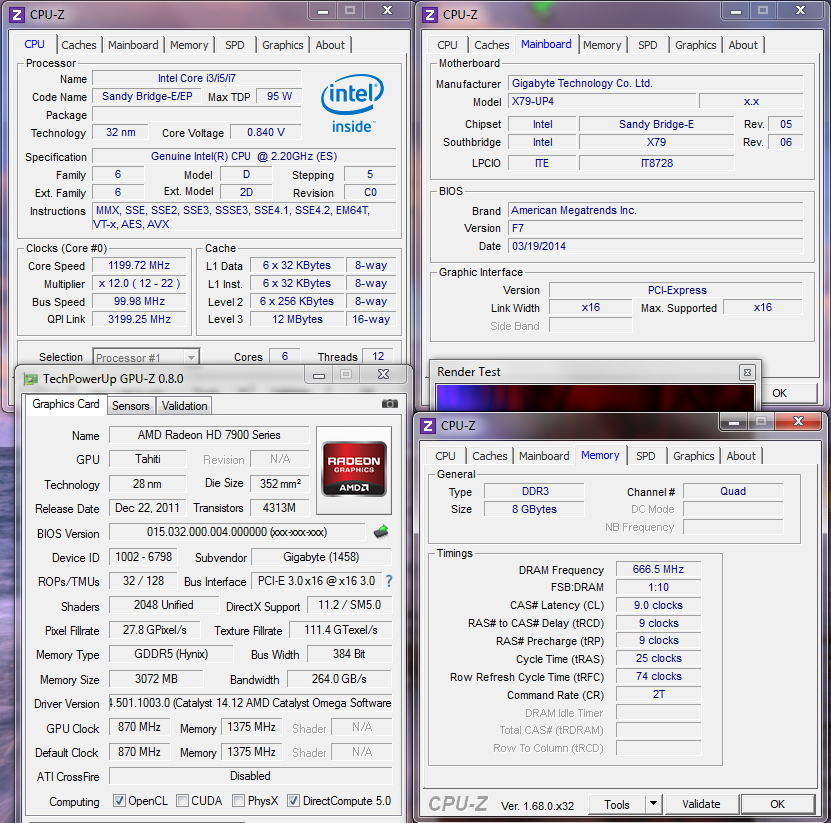Click the GPU-Z BIOS save chip icon
This screenshot has width=831, height=823.
[x=381, y=532]
